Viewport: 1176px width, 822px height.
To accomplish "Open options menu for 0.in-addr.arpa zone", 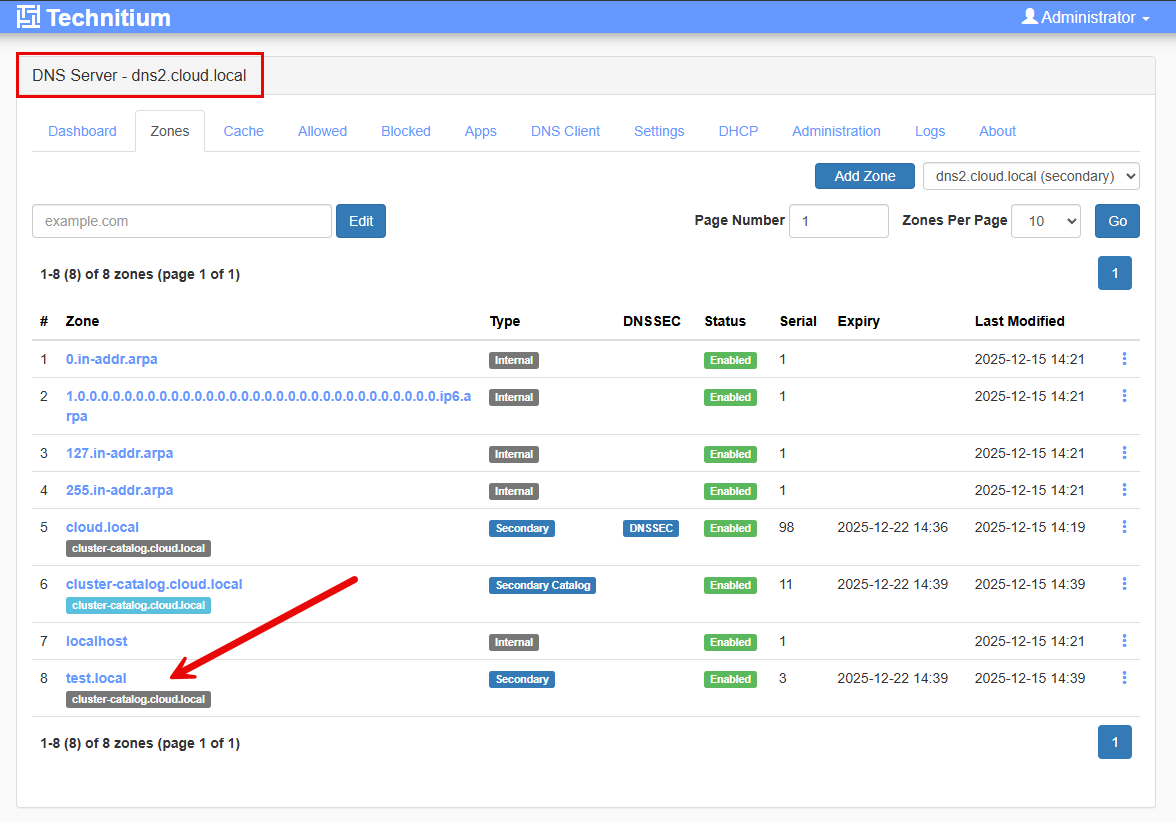I will [x=1124, y=359].
